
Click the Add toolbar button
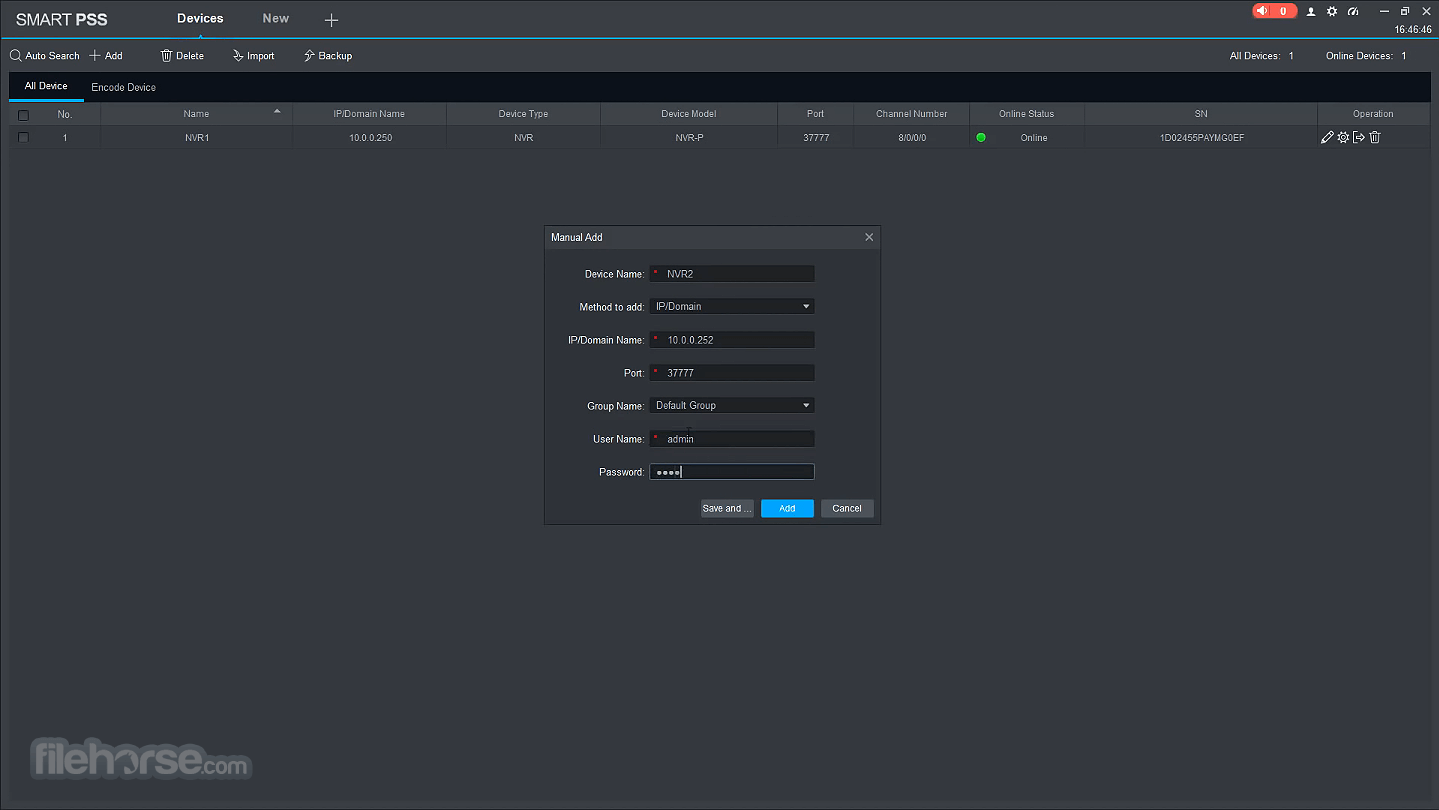tap(106, 56)
